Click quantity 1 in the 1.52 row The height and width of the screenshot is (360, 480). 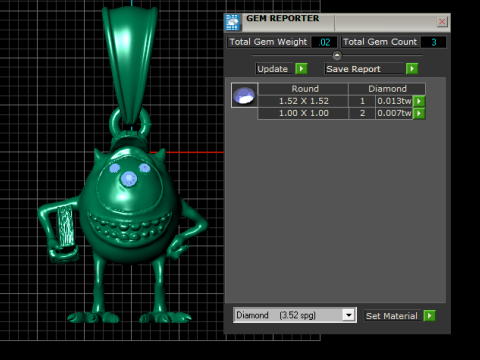362,101
